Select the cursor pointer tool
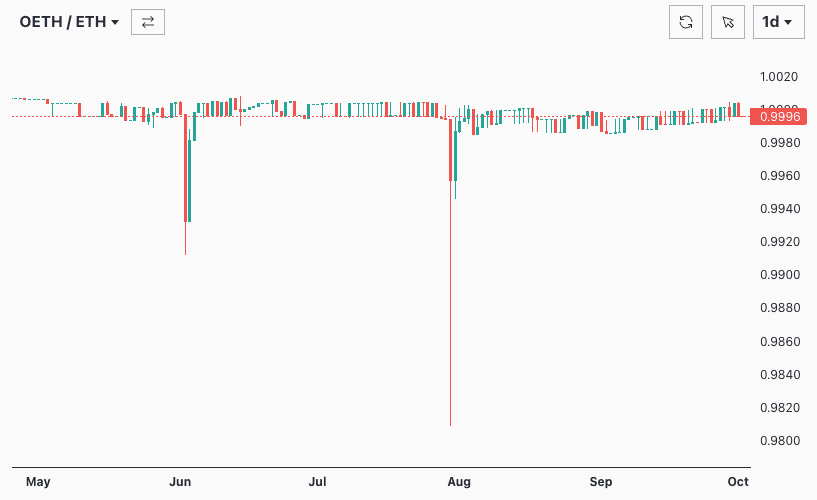Image resolution: width=817 pixels, height=500 pixels. pos(728,22)
